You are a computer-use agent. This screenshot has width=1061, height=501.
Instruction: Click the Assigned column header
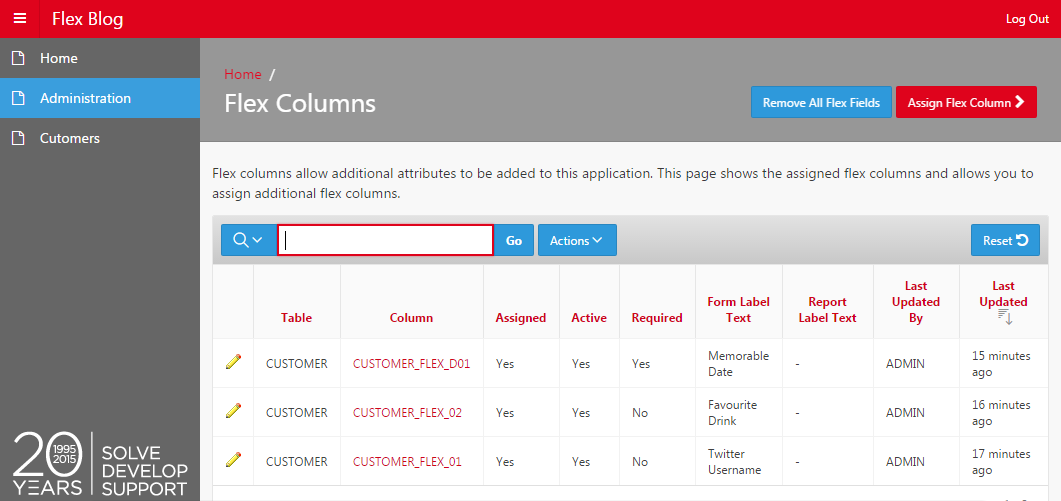pos(520,318)
